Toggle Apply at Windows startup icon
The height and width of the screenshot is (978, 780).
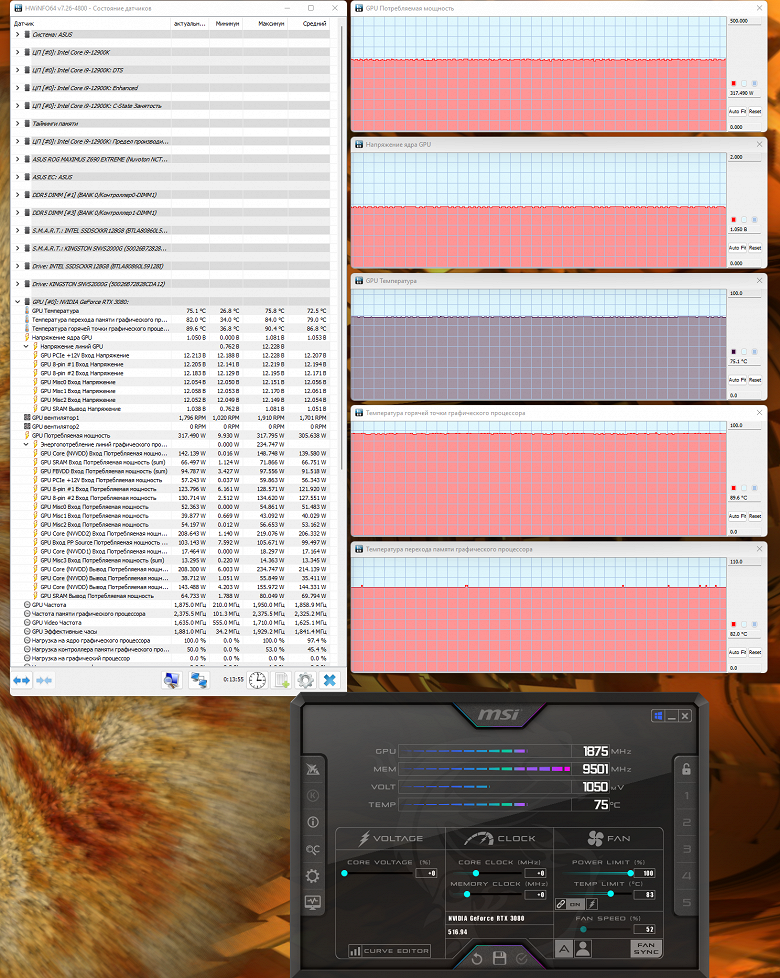[x=658, y=716]
